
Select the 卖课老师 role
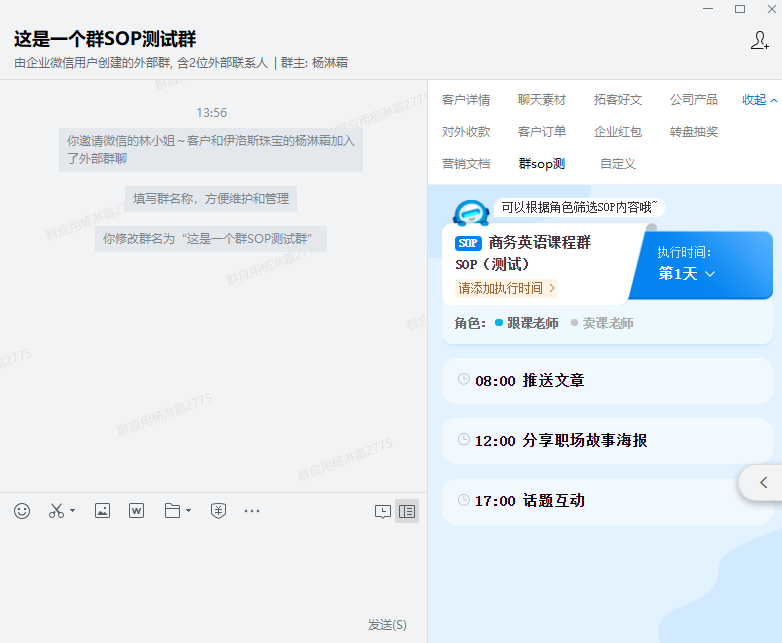point(607,323)
